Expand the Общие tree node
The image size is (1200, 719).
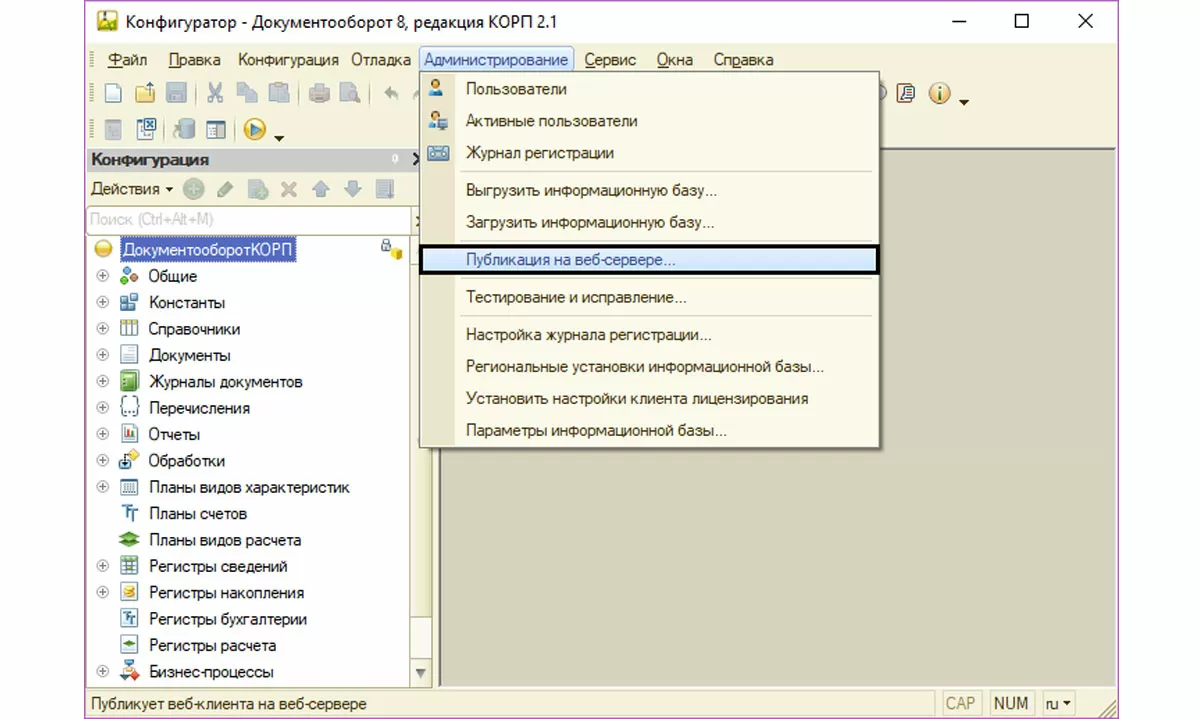pos(102,276)
